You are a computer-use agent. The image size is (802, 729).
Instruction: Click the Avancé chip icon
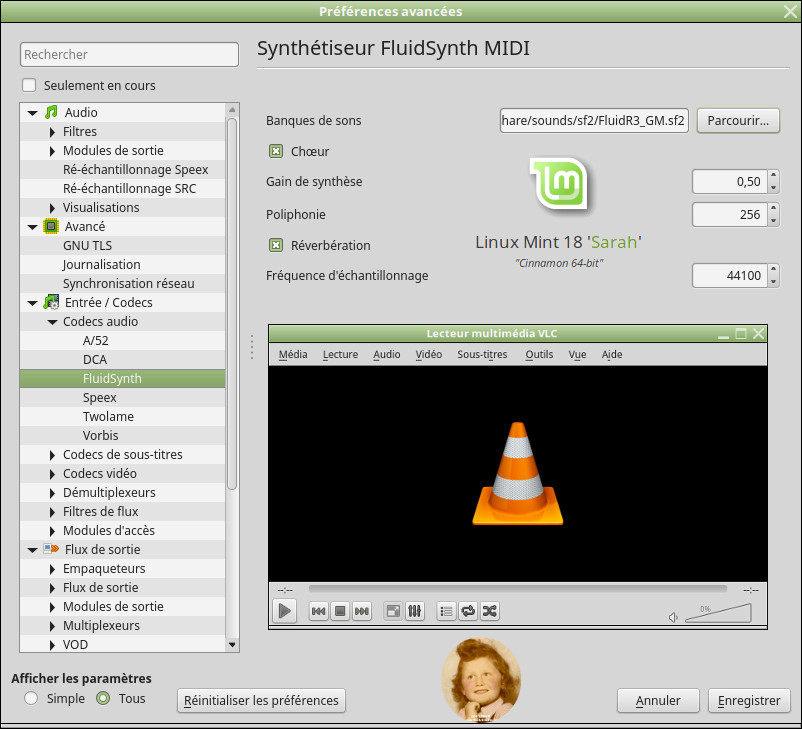tap(51, 226)
